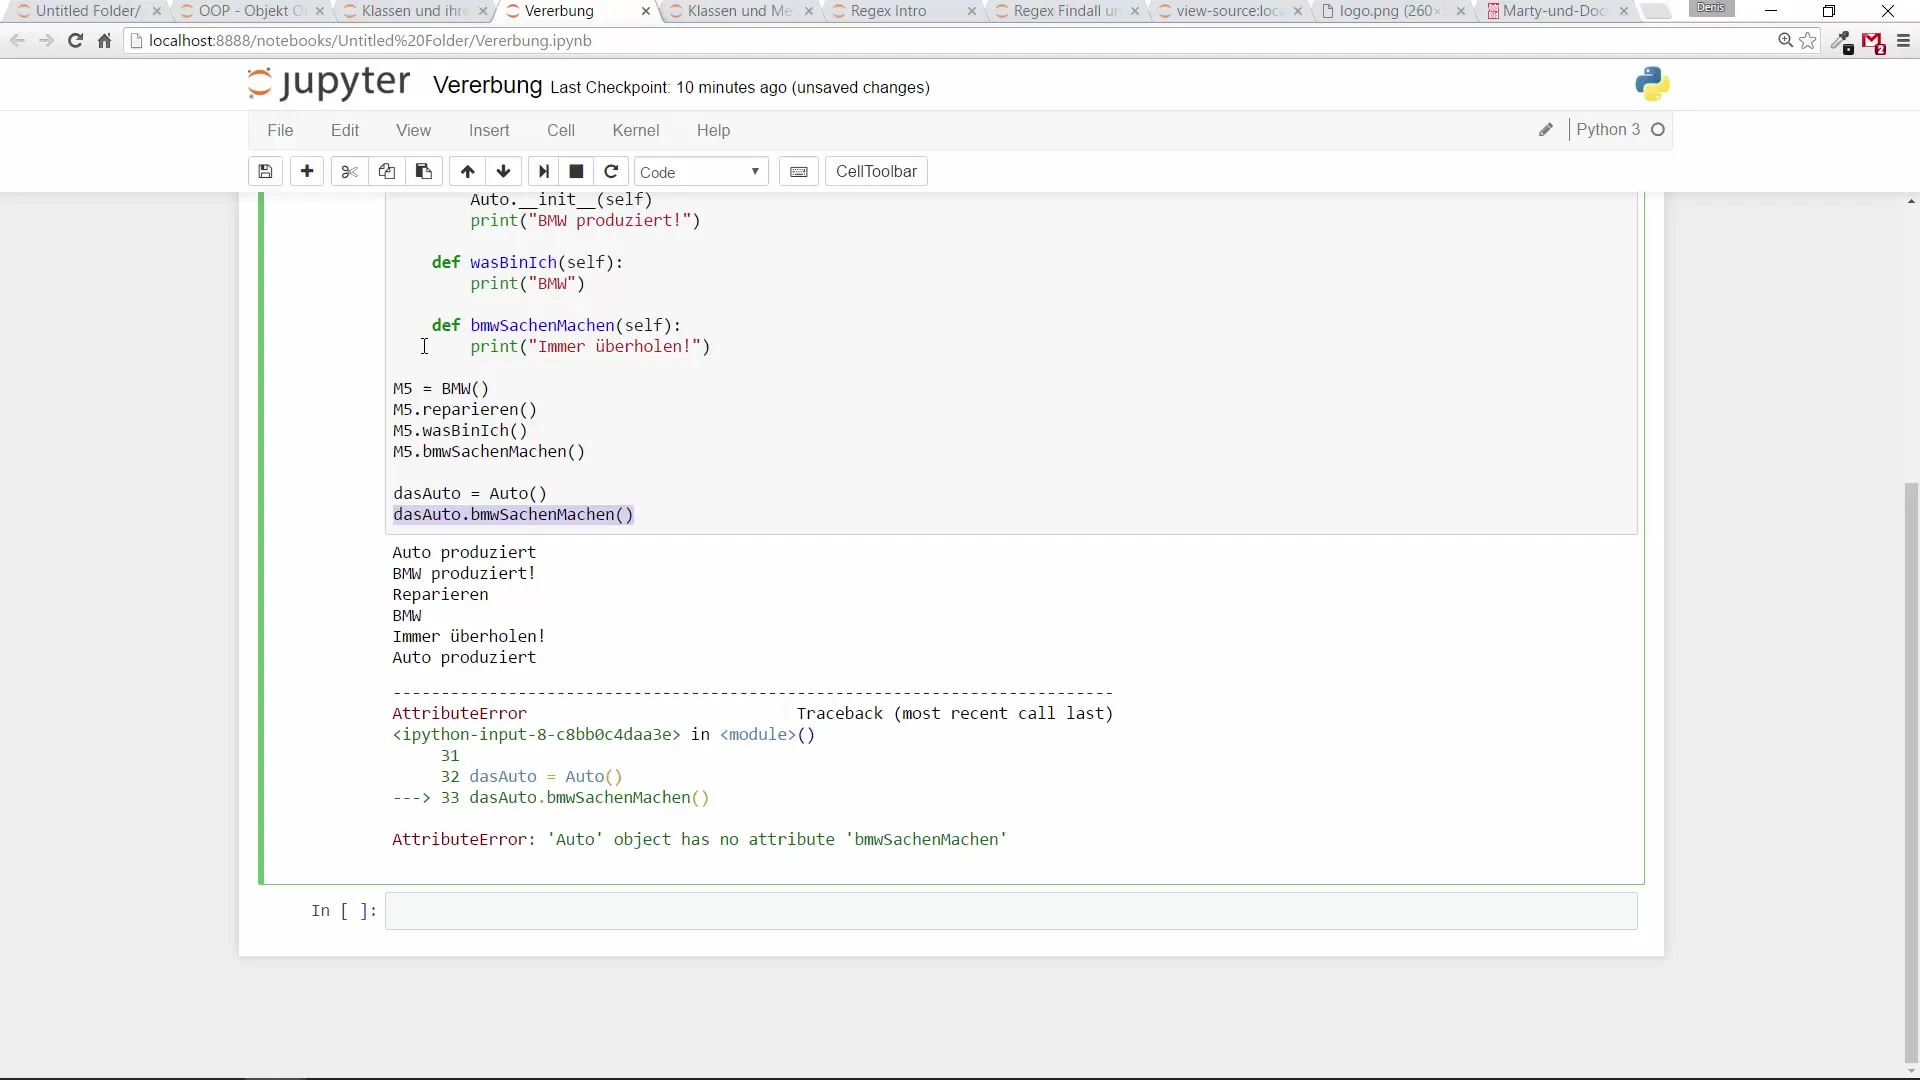Image resolution: width=1920 pixels, height=1080 pixels.
Task: Open the command palette keyboard icon
Action: pyautogui.click(x=799, y=172)
